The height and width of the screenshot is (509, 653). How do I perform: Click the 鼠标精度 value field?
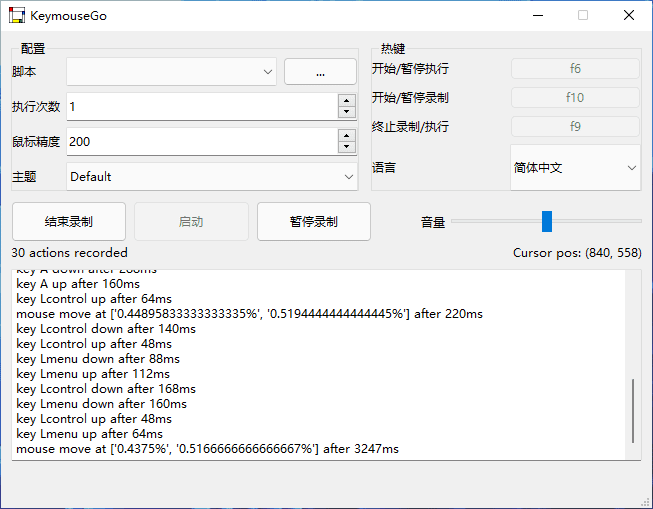click(200, 142)
